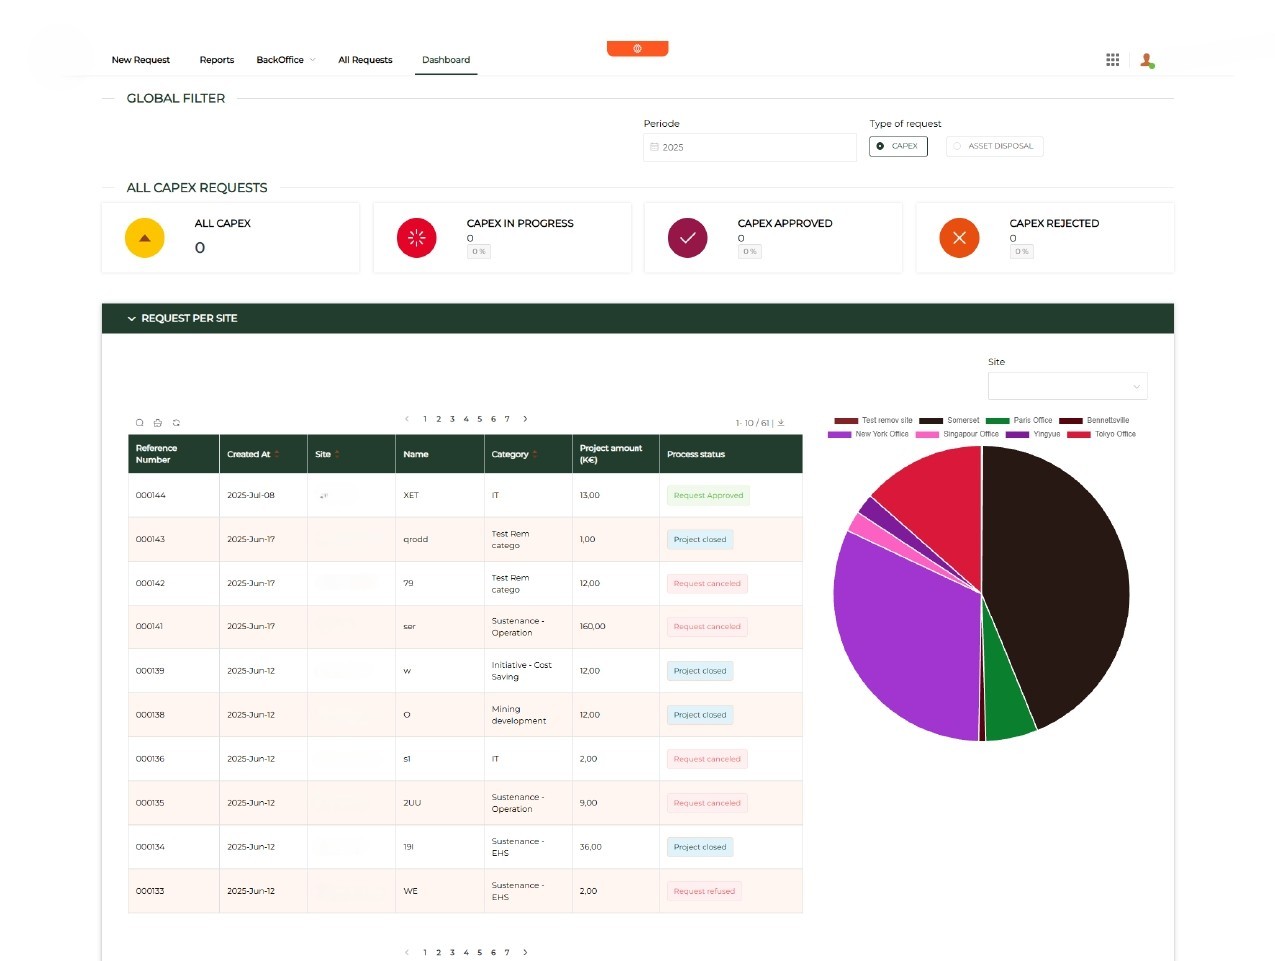Click the print icon above the table

point(157,423)
